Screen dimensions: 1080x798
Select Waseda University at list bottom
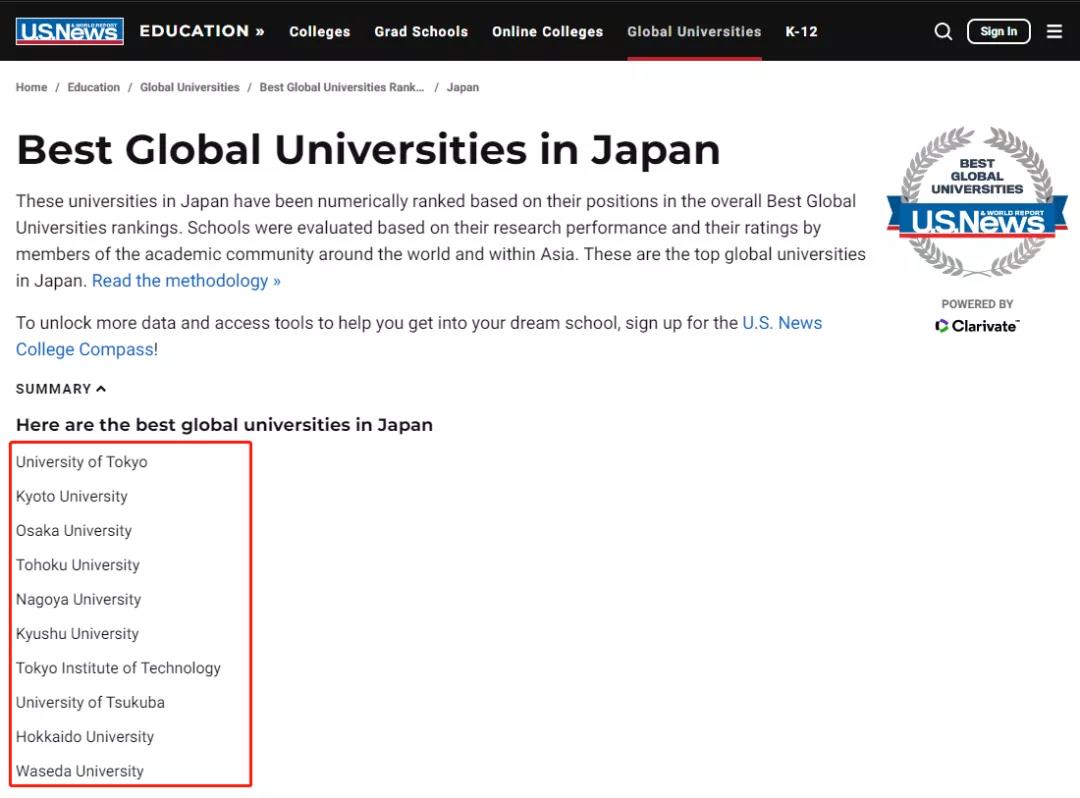[80, 771]
